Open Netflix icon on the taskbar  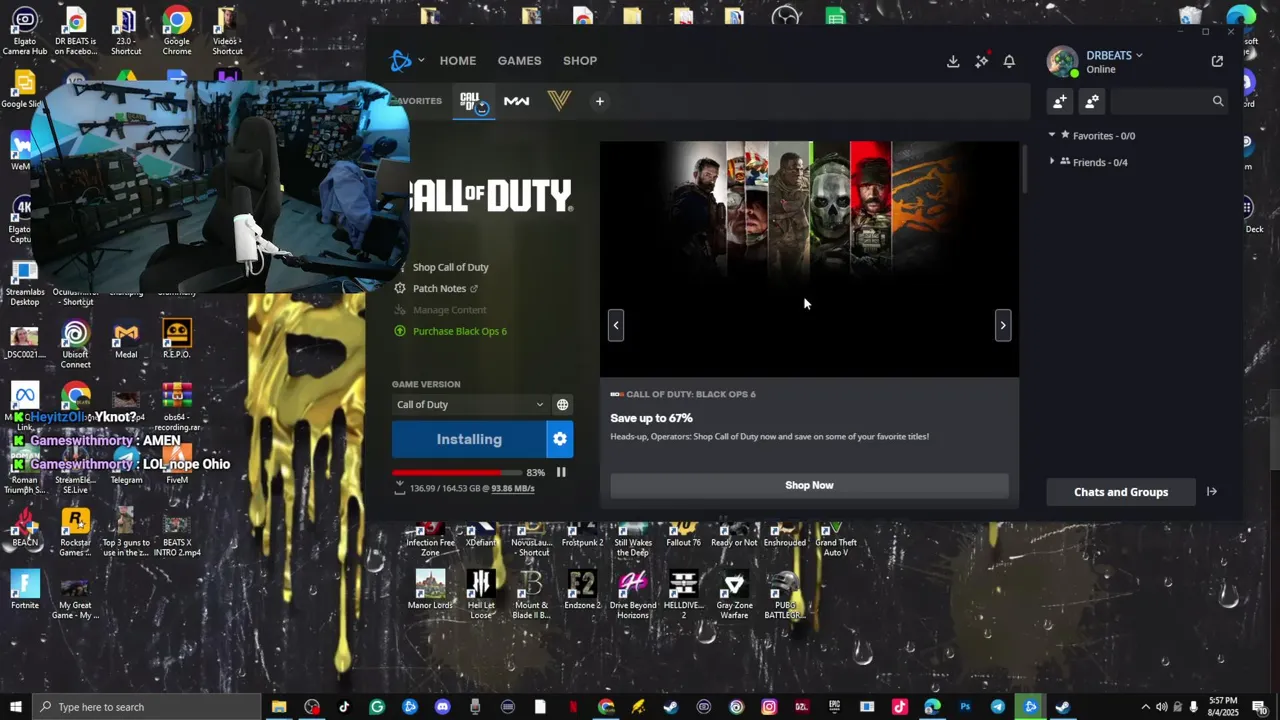(x=573, y=707)
